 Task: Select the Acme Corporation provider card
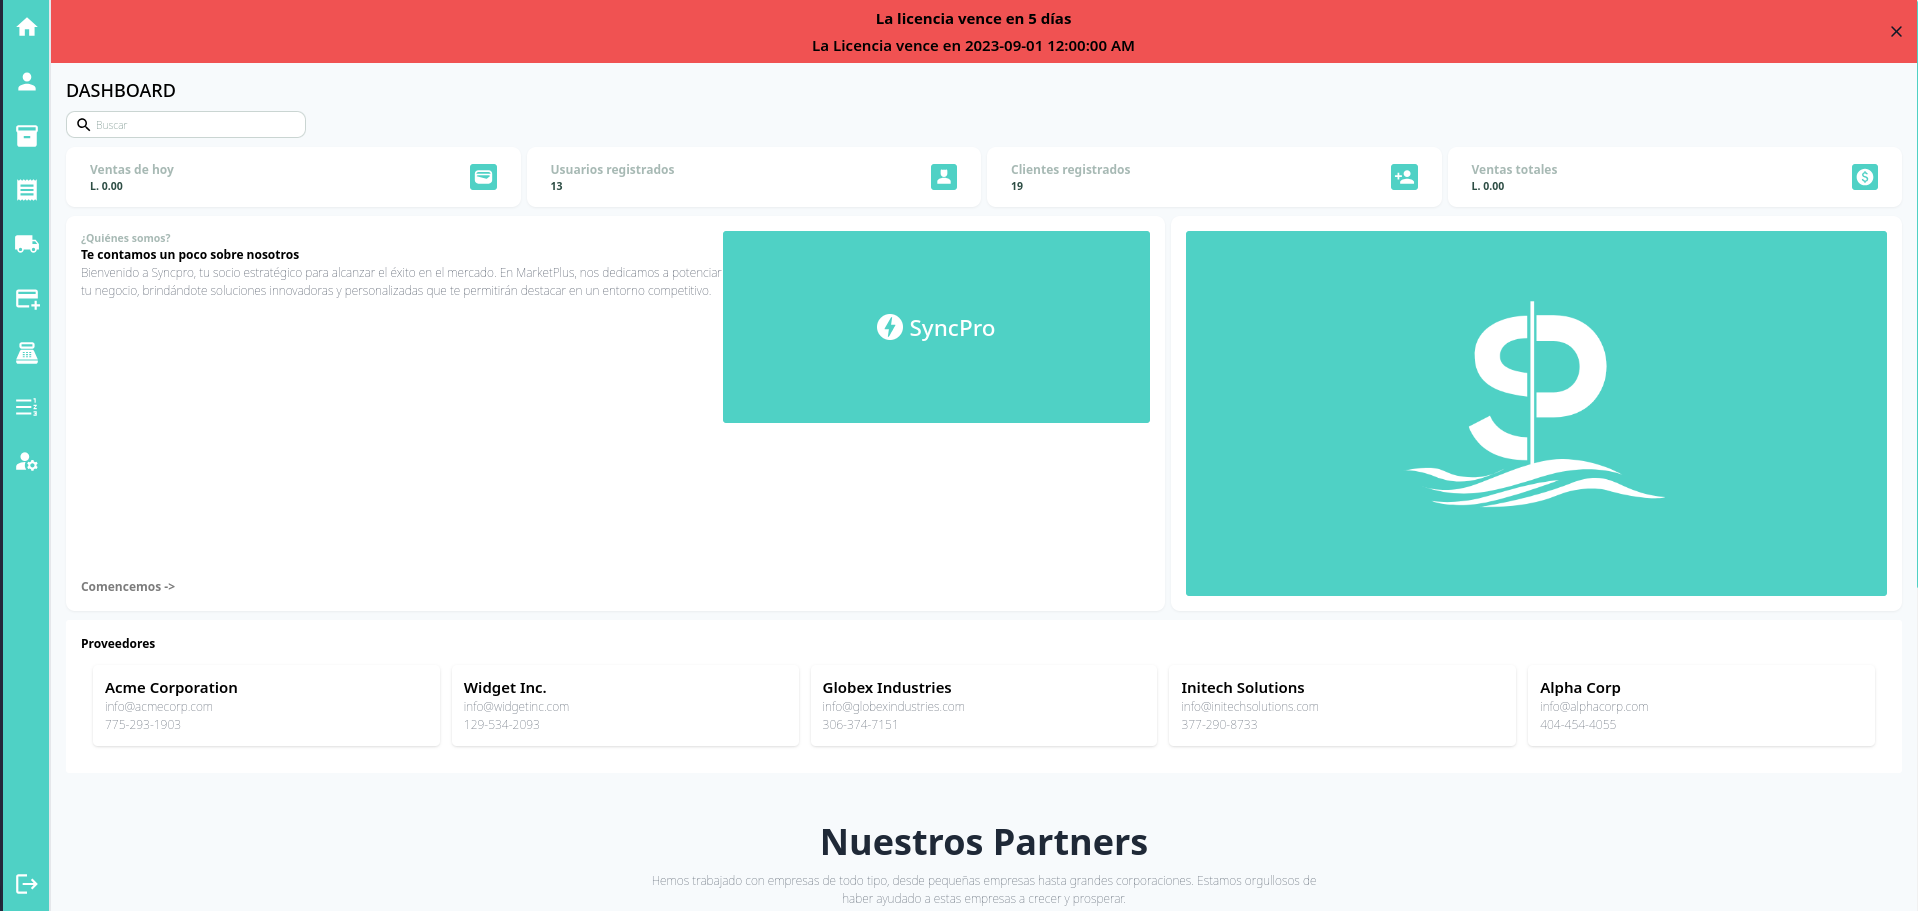[266, 706]
